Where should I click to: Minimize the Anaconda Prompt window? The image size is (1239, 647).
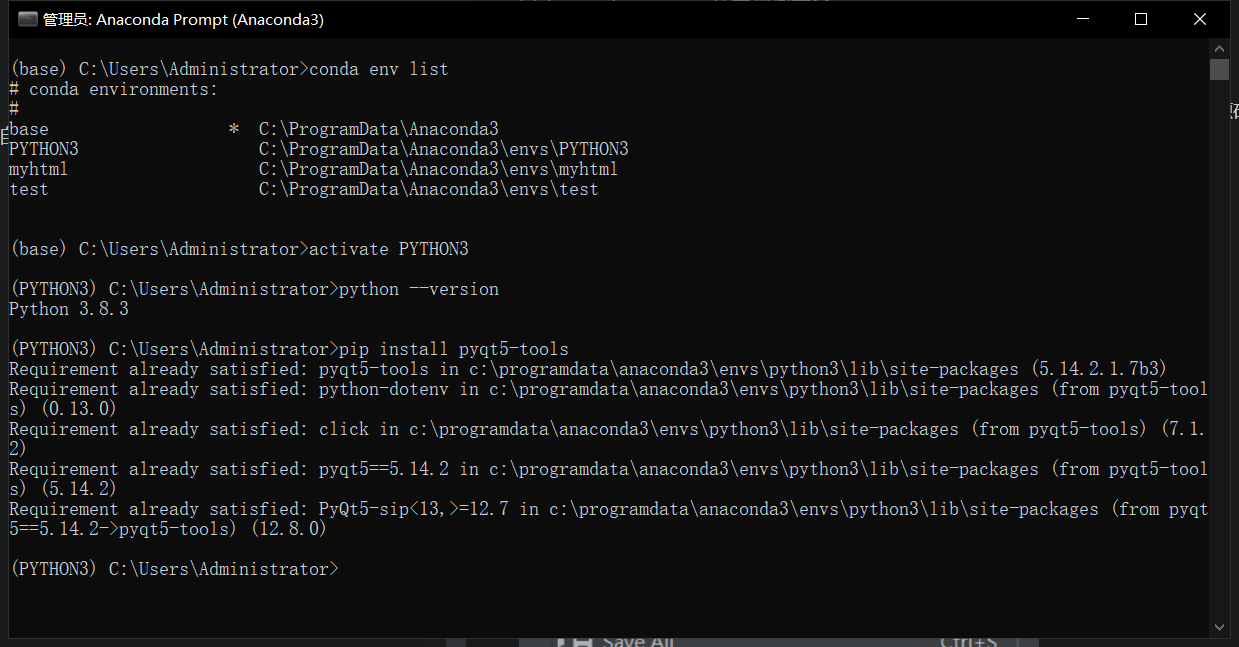click(x=1081, y=18)
